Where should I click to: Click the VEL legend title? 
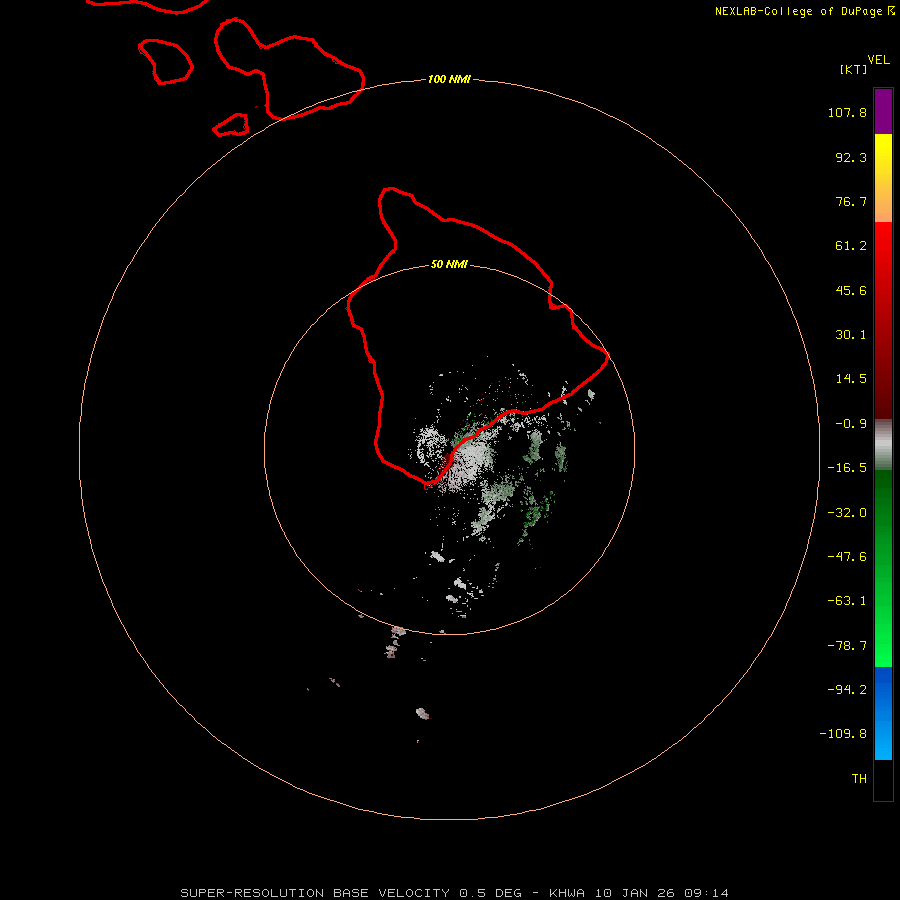878,60
